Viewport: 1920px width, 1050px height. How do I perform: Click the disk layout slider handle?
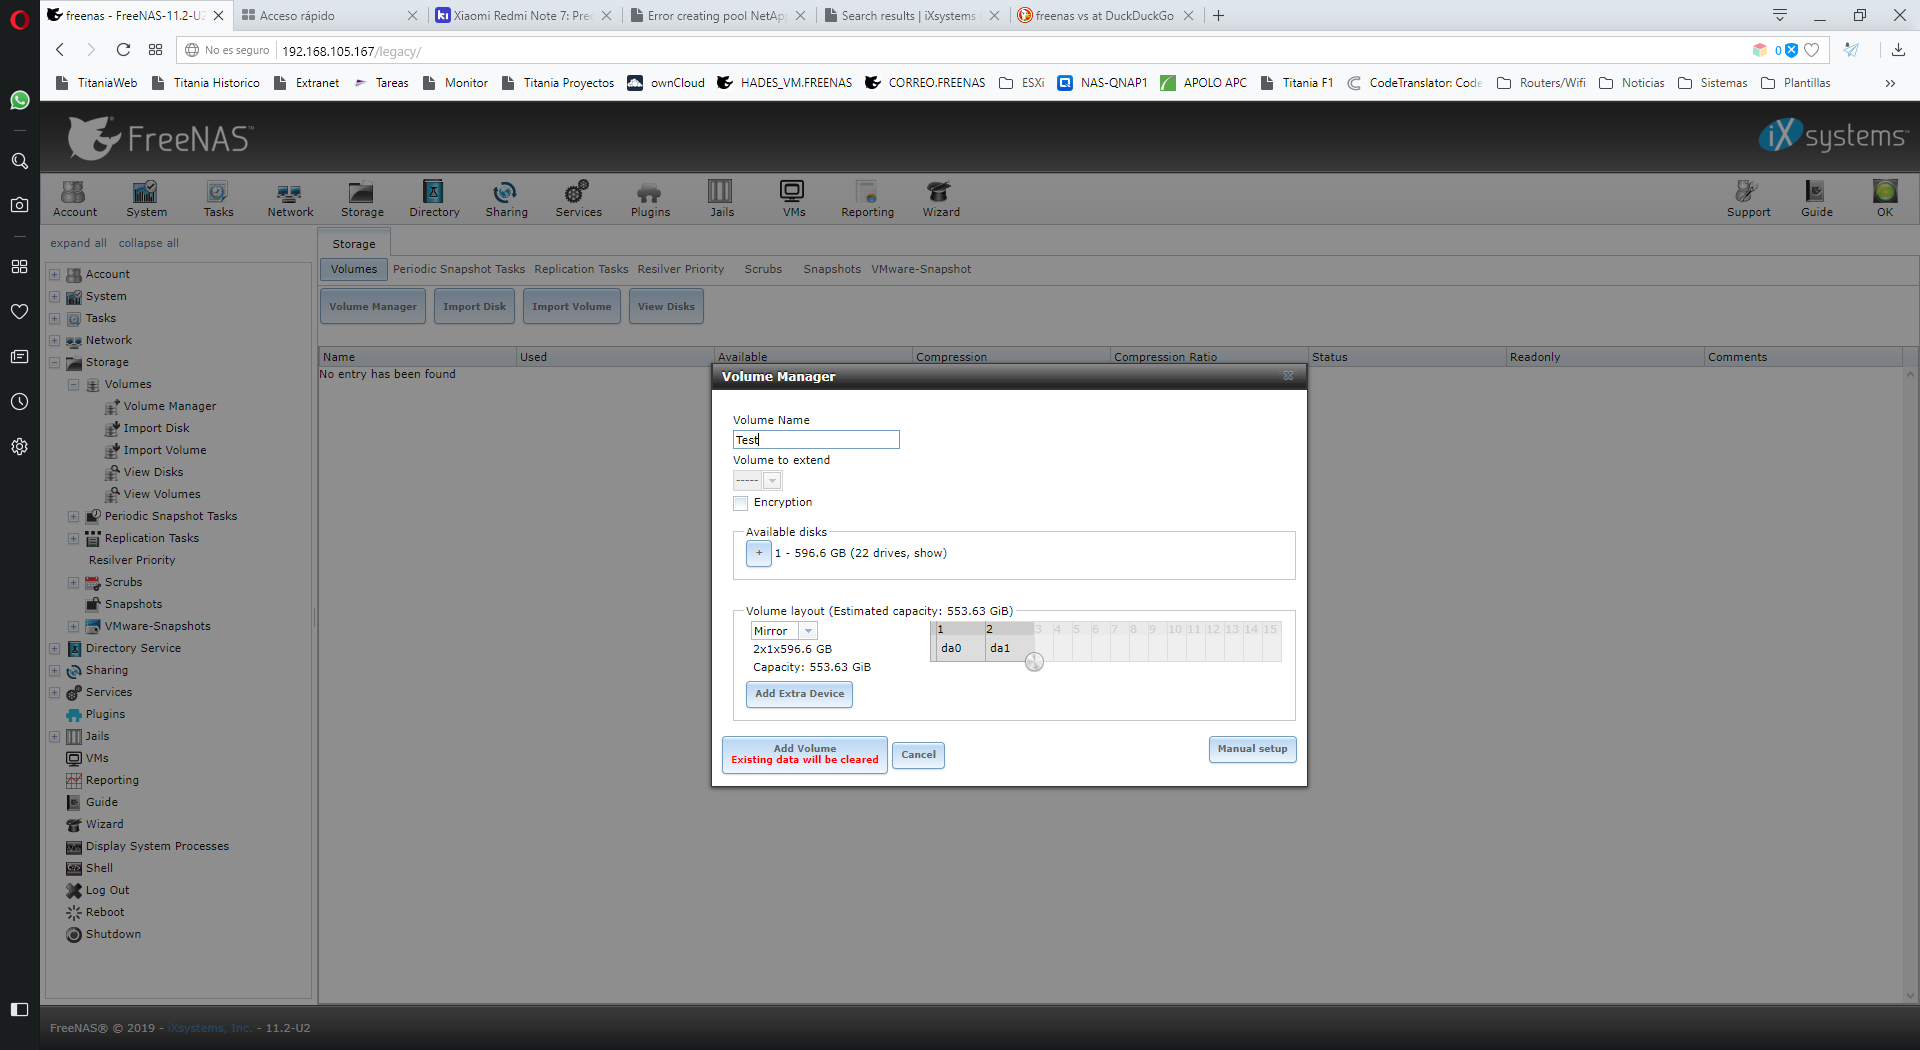1034,662
